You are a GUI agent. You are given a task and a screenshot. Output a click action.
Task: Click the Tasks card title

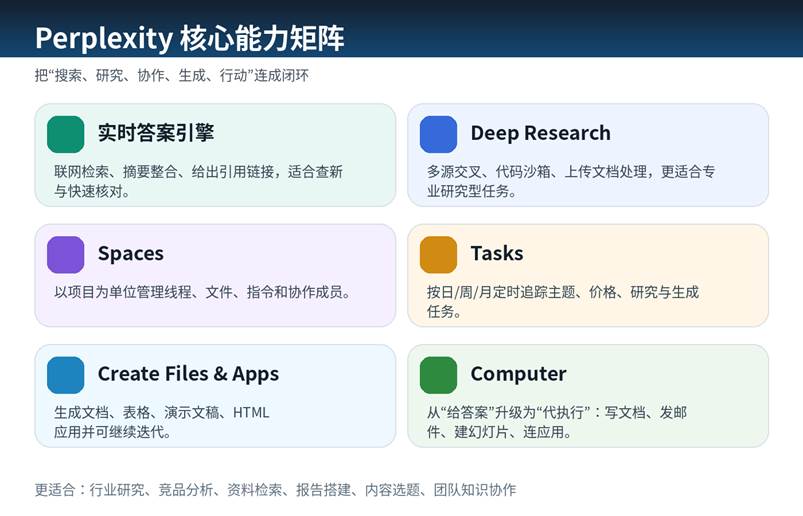tap(497, 253)
